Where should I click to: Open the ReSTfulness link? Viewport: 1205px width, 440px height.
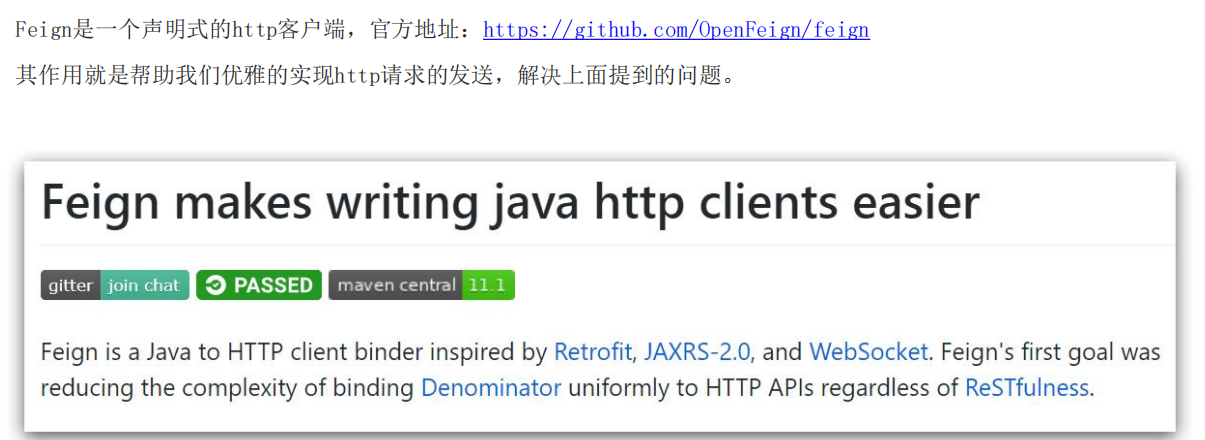(x=1027, y=388)
